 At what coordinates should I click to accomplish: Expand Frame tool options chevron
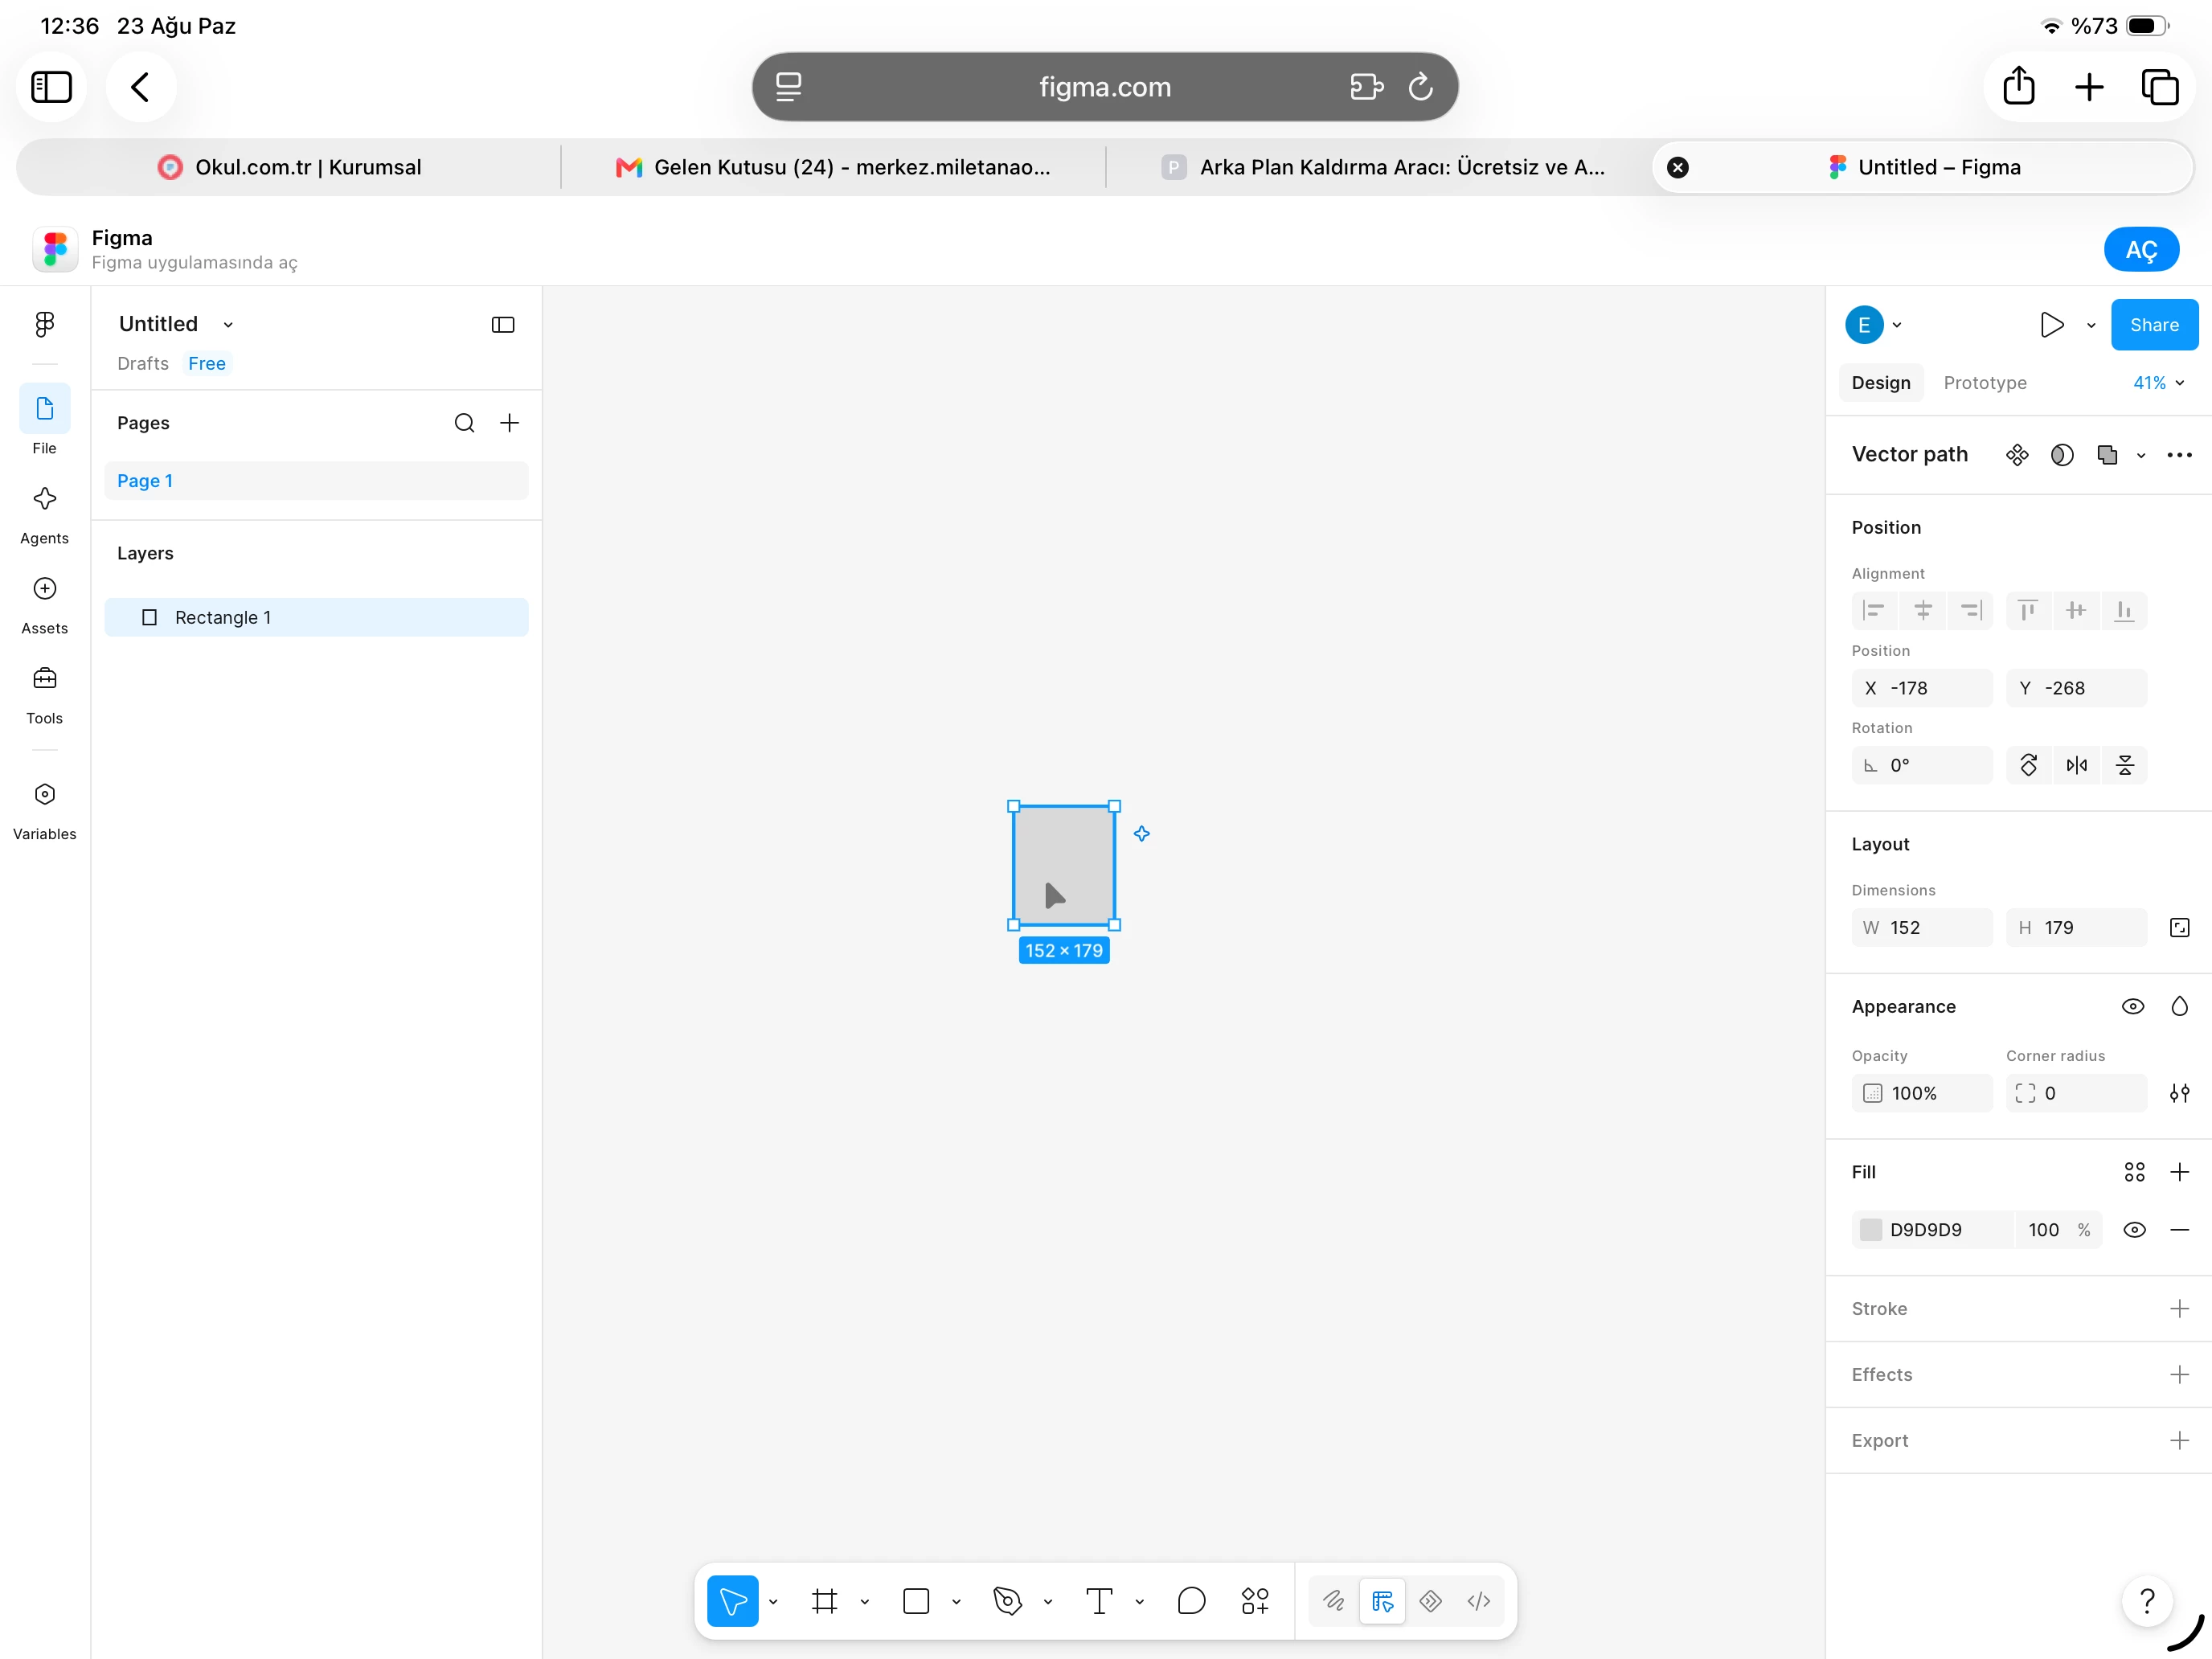pyautogui.click(x=864, y=1602)
